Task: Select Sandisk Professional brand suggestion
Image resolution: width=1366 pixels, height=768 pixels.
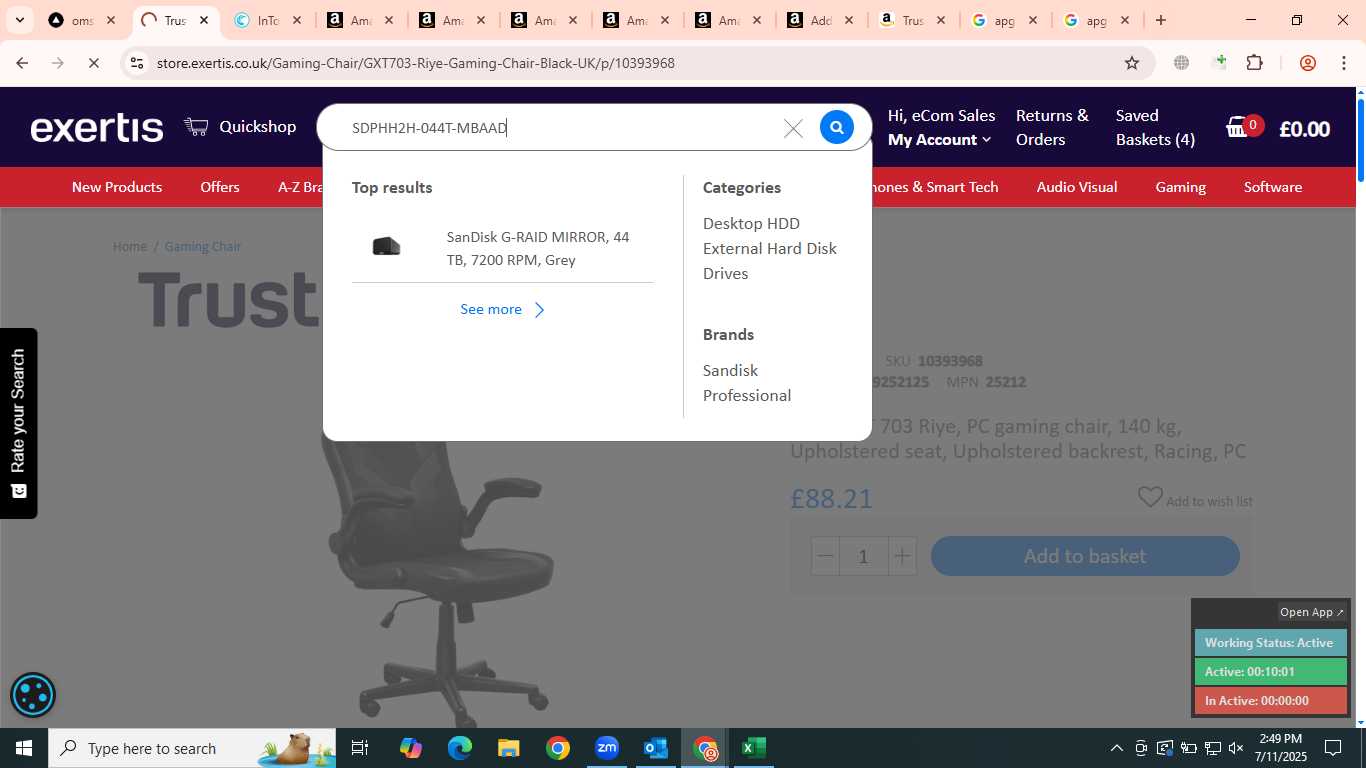Action: pos(747,383)
